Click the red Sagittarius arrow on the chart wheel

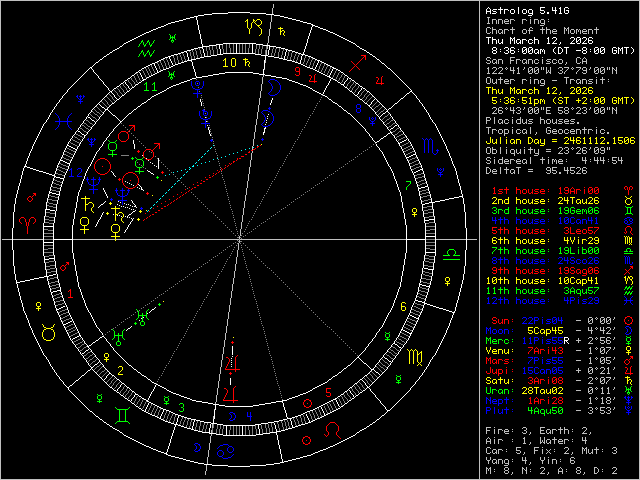(357, 65)
